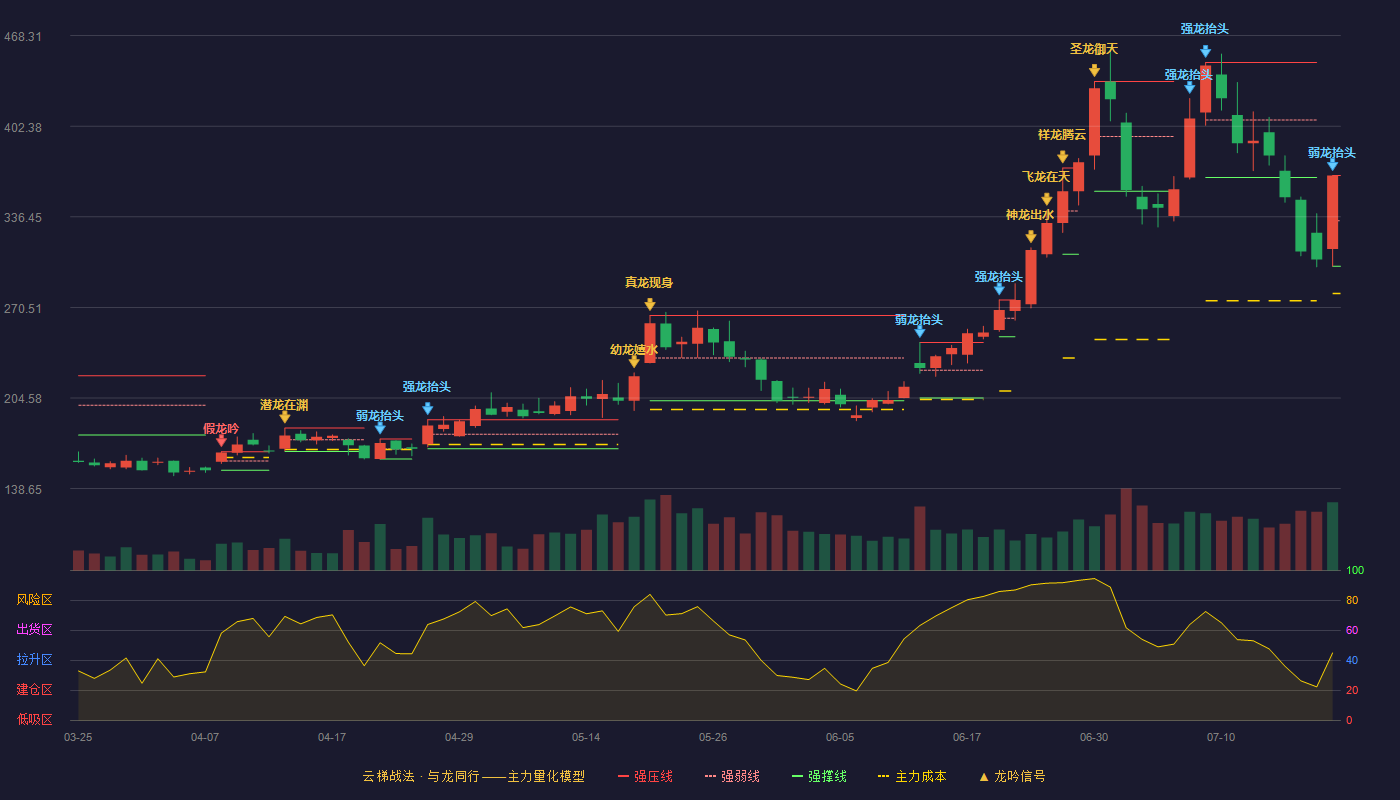Click the 真龙现身 signal arrow marker

[650, 304]
